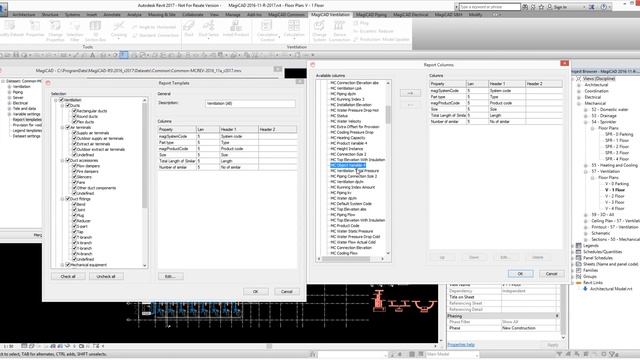The image size is (640, 360).
Task: Click the Architectural Model link icon
Action: point(585,289)
